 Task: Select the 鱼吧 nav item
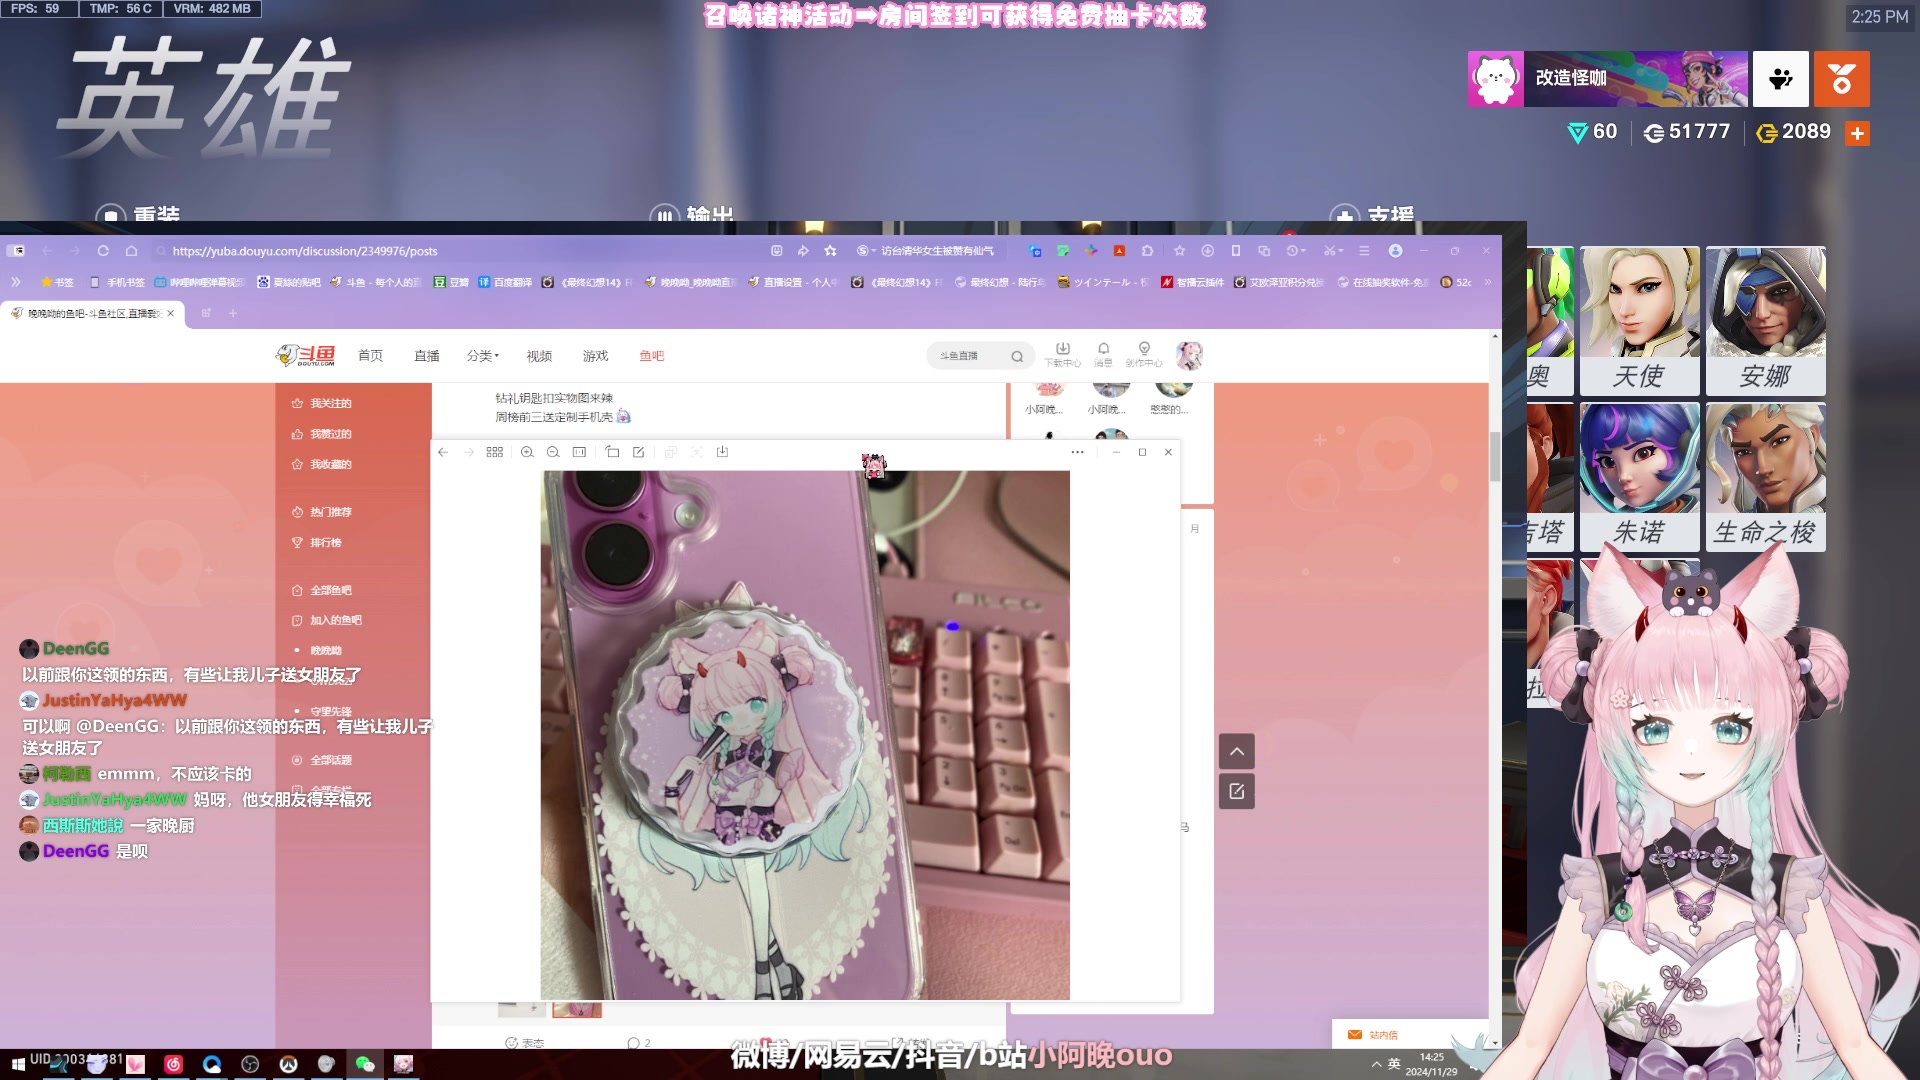click(x=652, y=356)
